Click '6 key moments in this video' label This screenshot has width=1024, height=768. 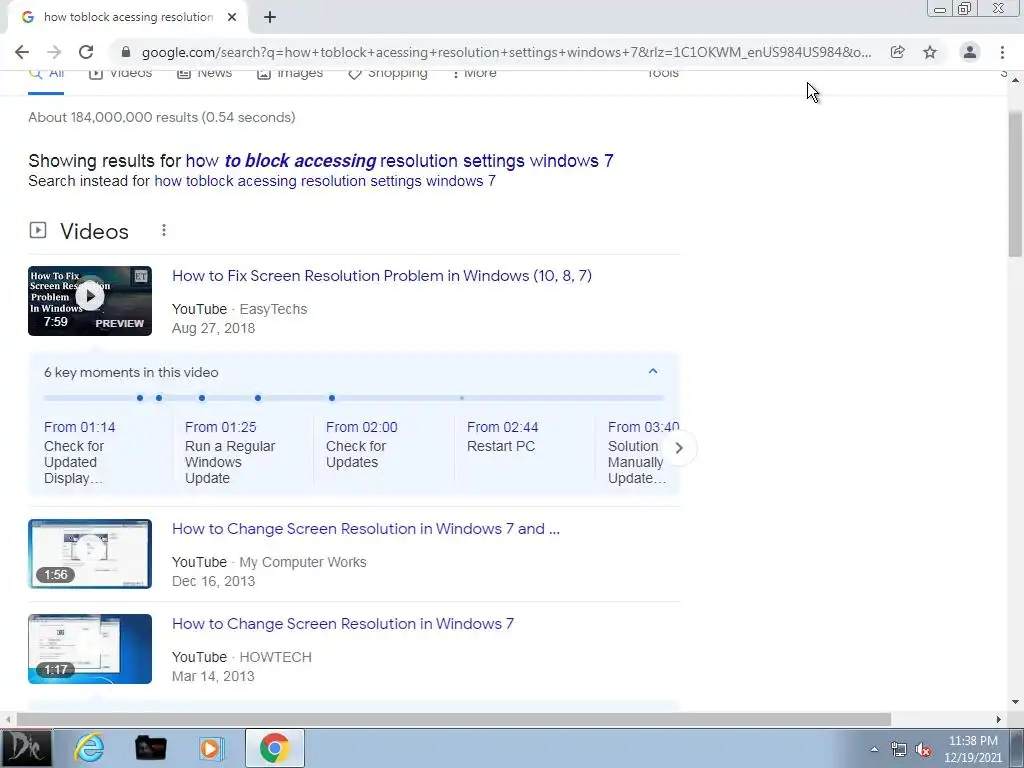[131, 372]
